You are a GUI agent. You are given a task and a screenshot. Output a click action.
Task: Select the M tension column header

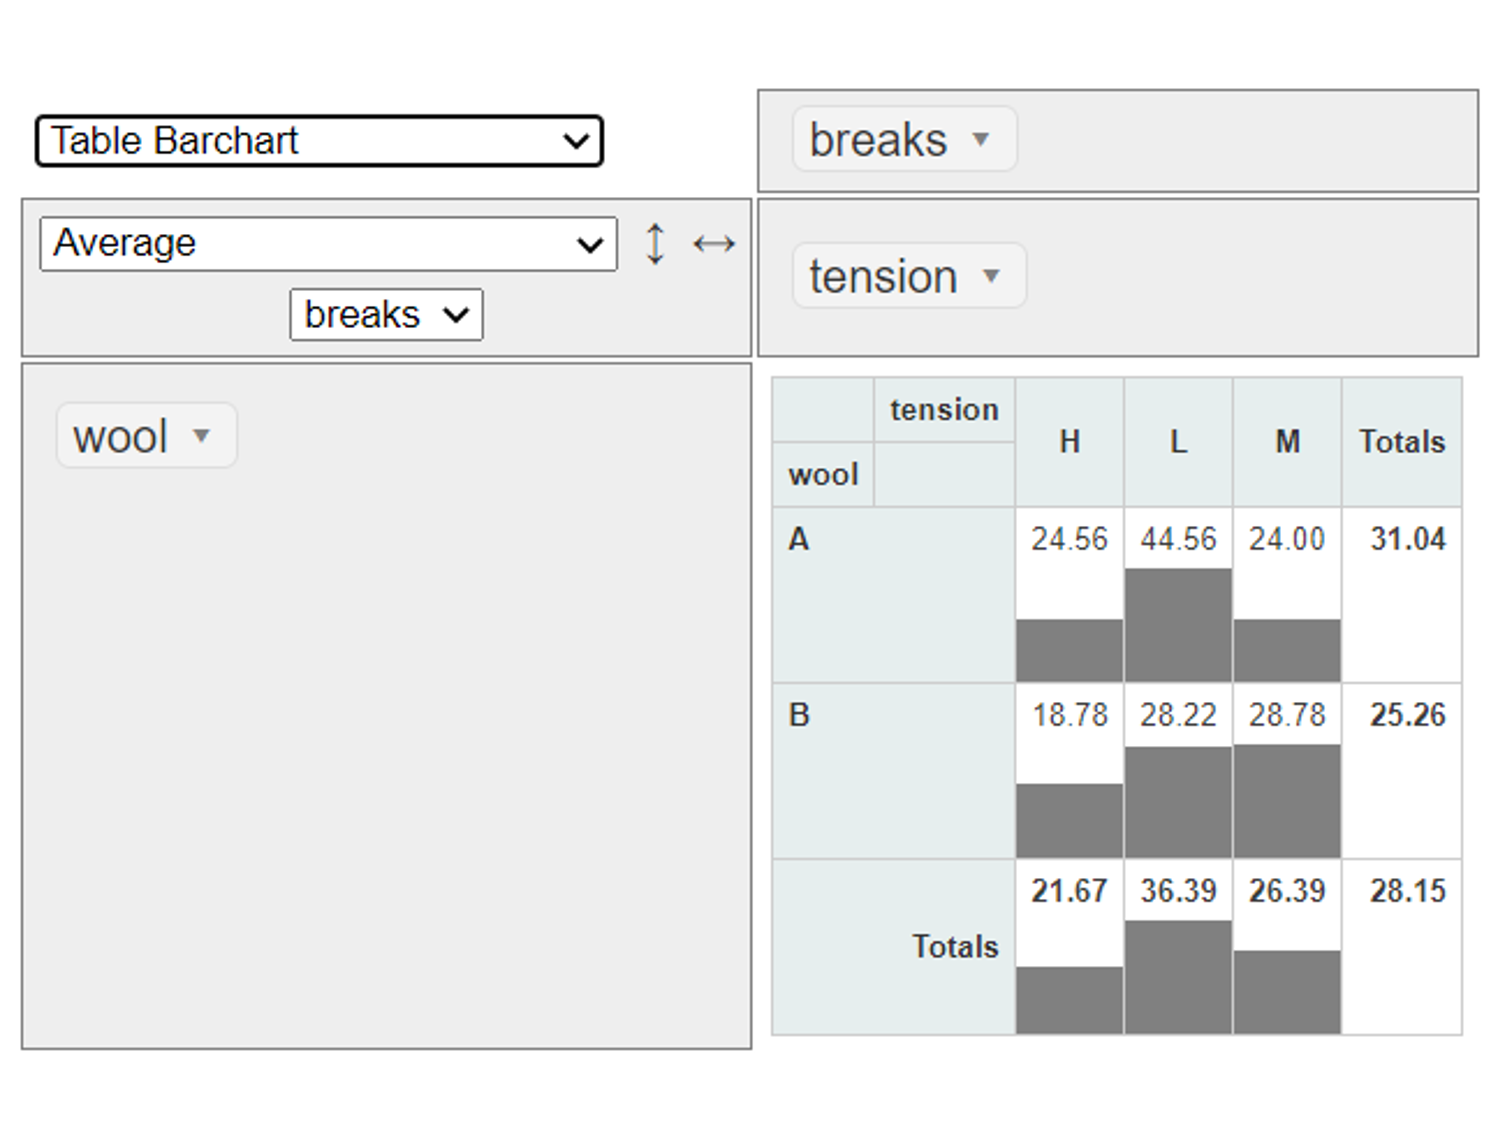[1287, 442]
